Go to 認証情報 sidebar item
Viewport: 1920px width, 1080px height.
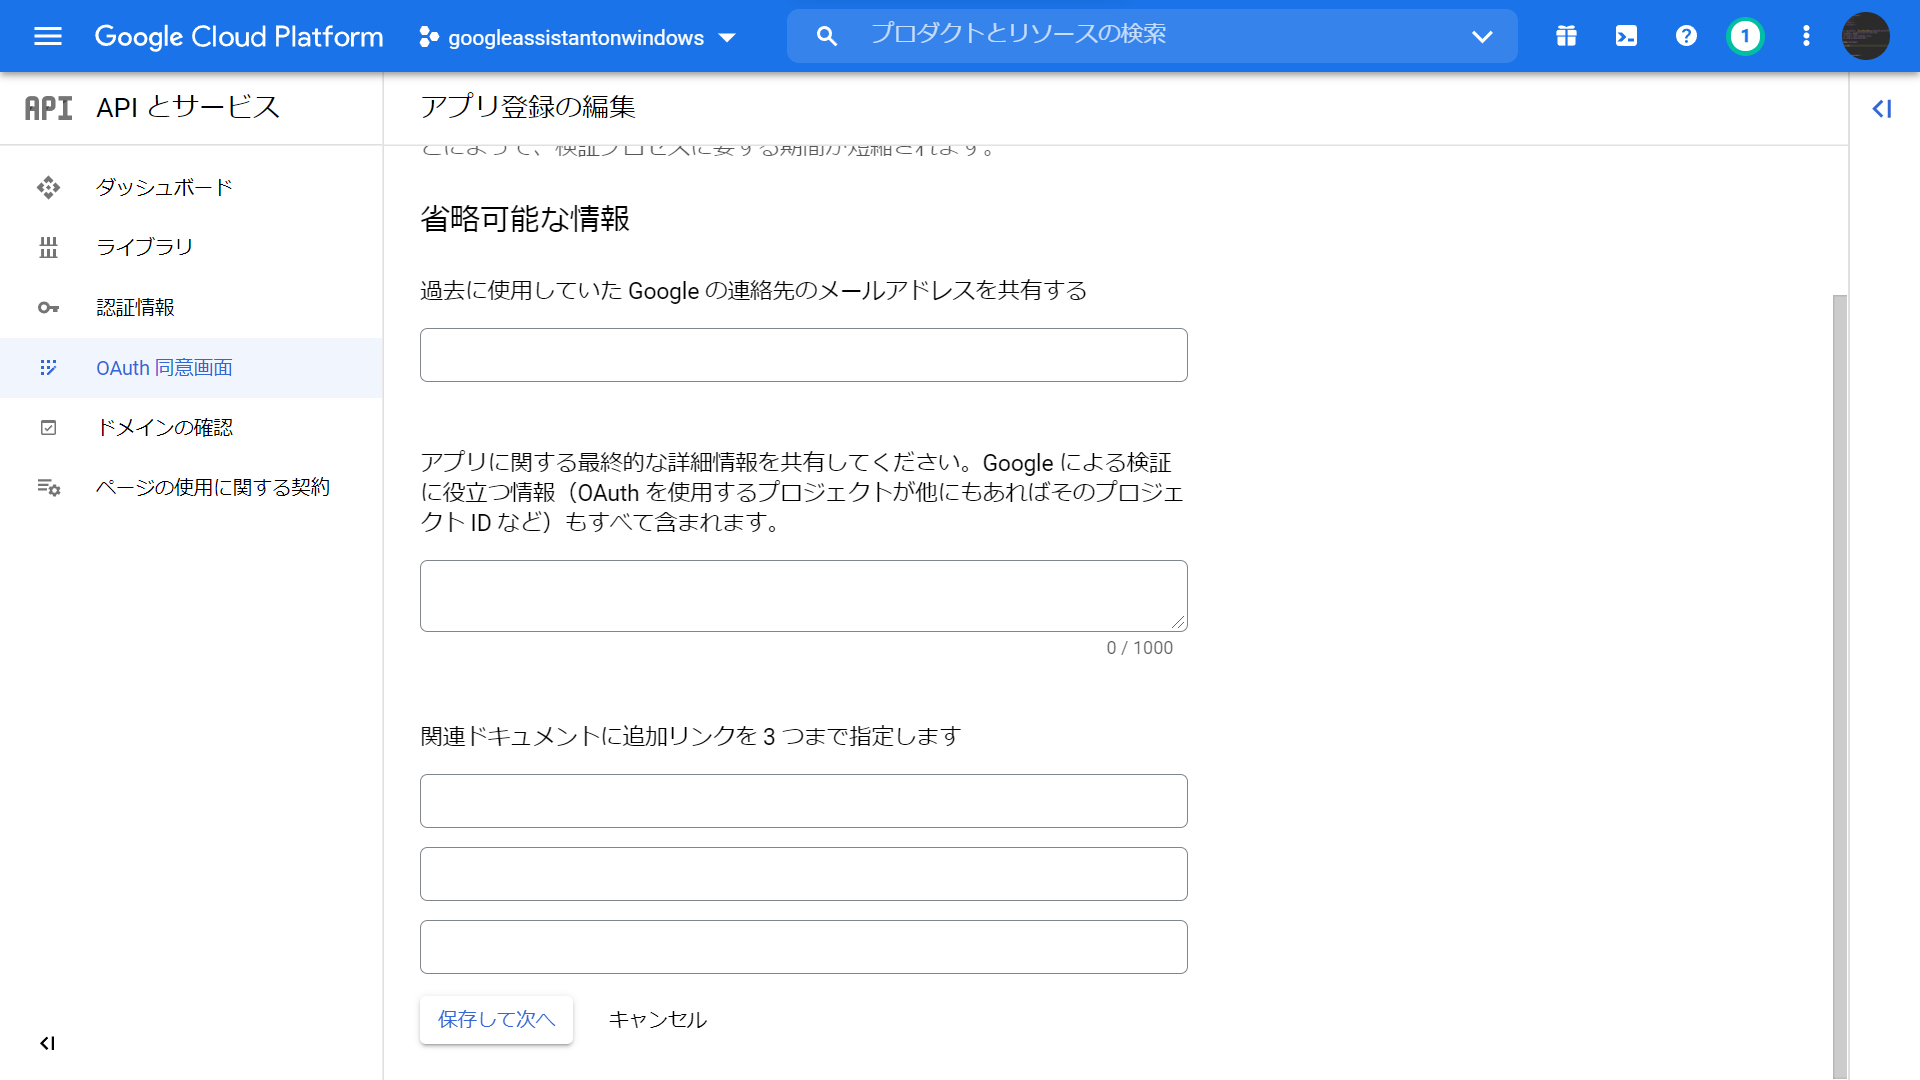(135, 307)
